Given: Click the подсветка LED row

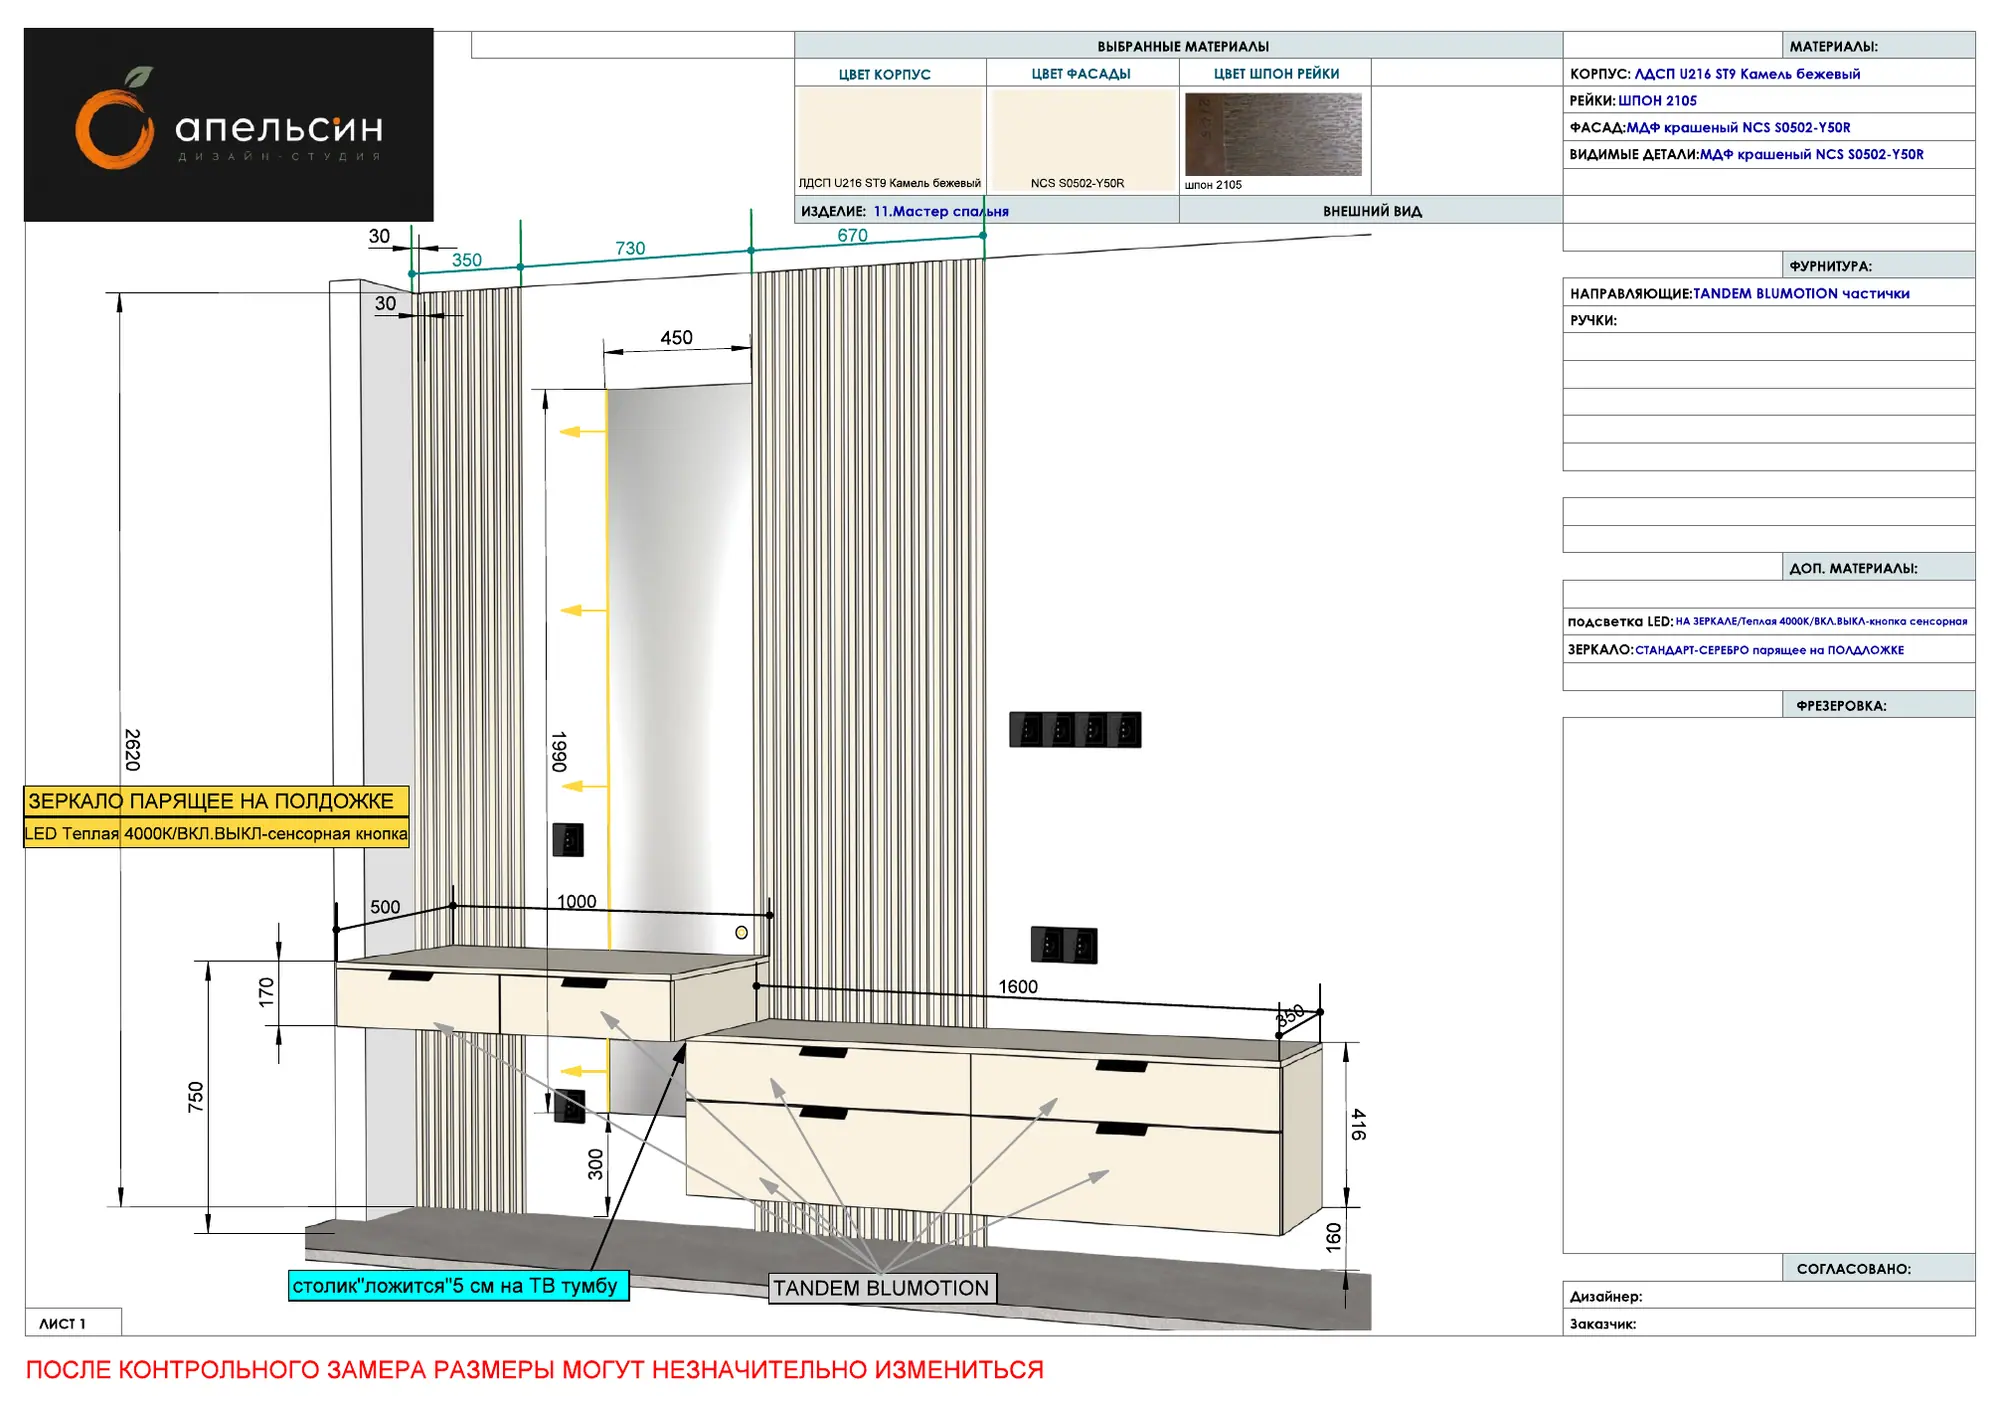Looking at the screenshot, I should (x=1767, y=622).
